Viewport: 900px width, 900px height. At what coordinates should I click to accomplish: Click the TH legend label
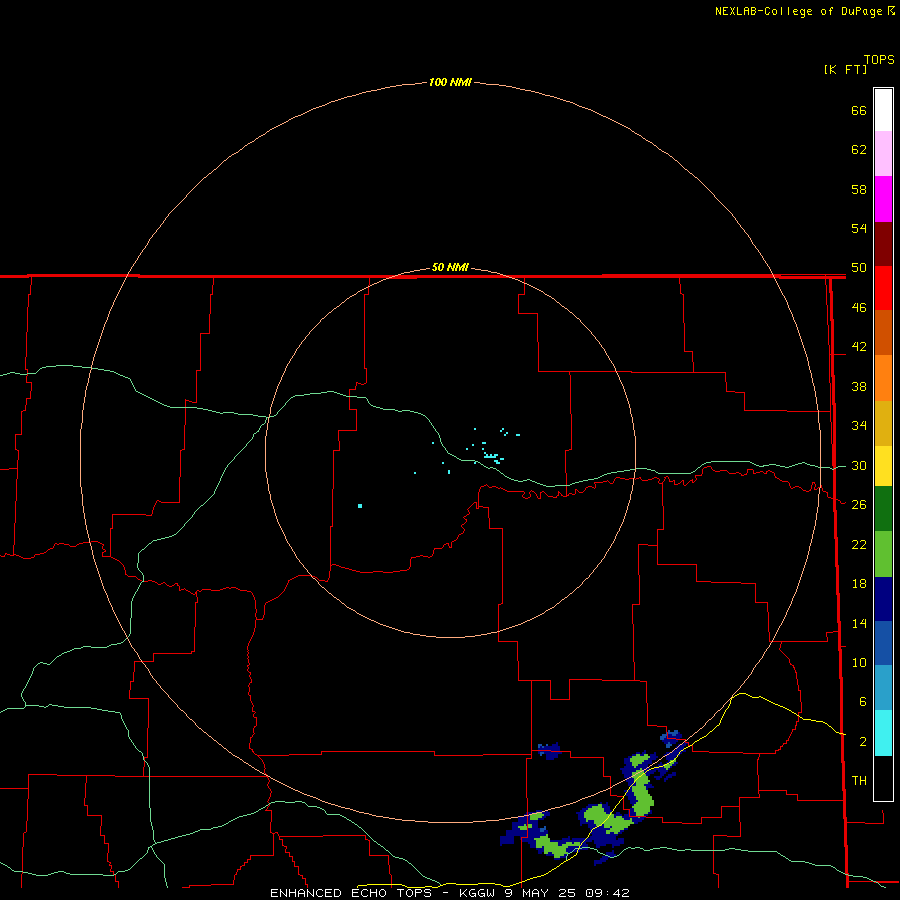(859, 781)
